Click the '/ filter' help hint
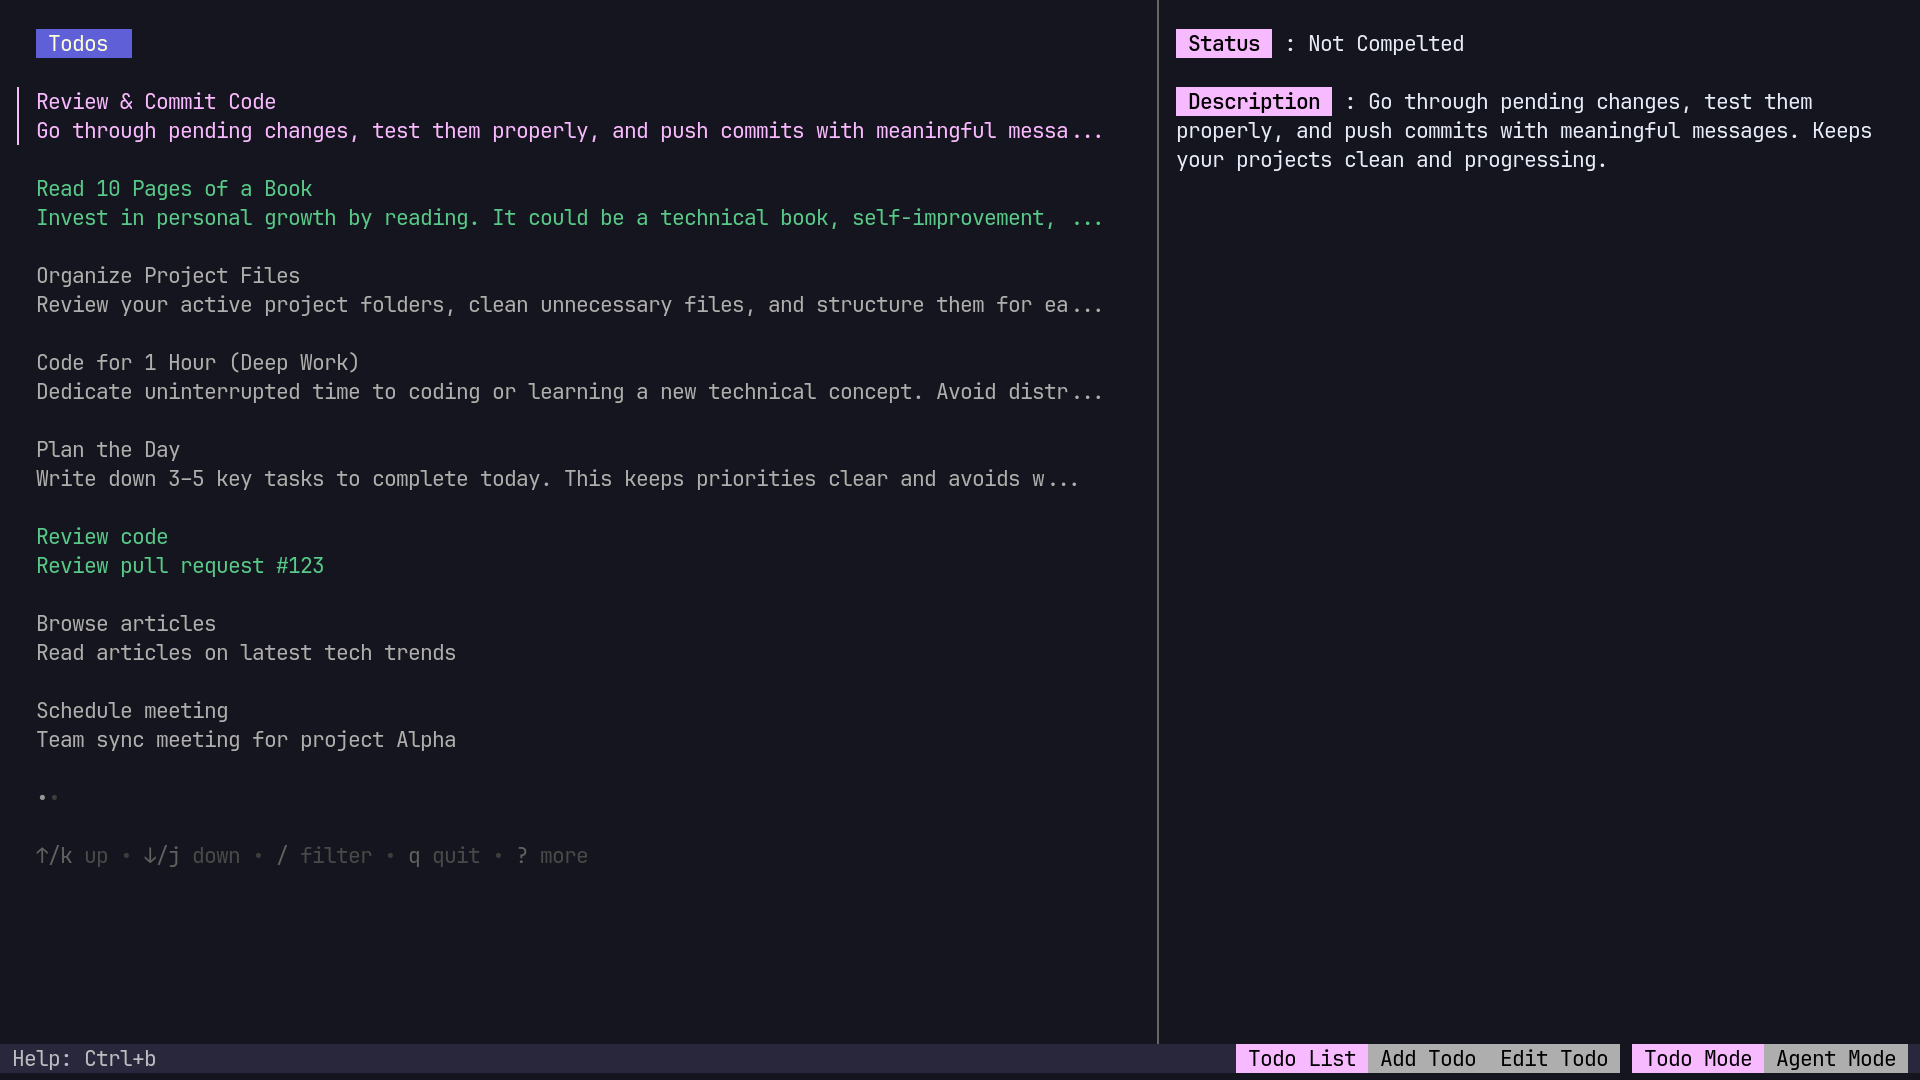Viewport: 1920px width, 1080px height. click(317, 856)
